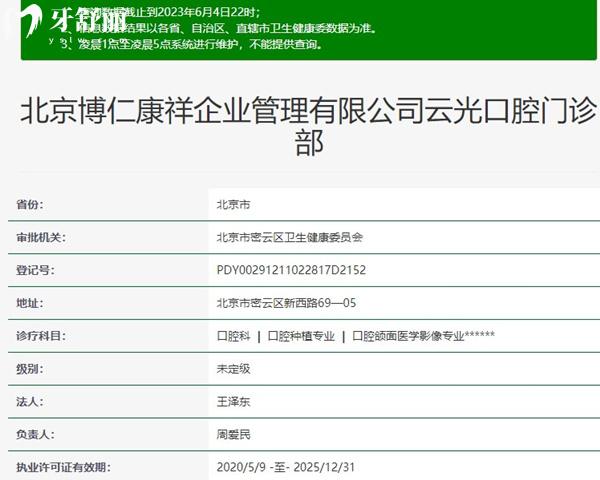The width and height of the screenshot is (600, 480).
Task: Click the notice line about 凌晨1点至凌晨5点系统维护
Action: (x=191, y=44)
